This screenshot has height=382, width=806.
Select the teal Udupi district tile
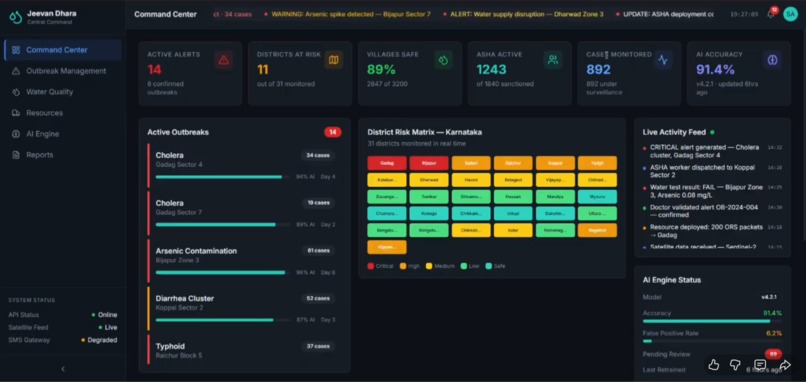[513, 213]
